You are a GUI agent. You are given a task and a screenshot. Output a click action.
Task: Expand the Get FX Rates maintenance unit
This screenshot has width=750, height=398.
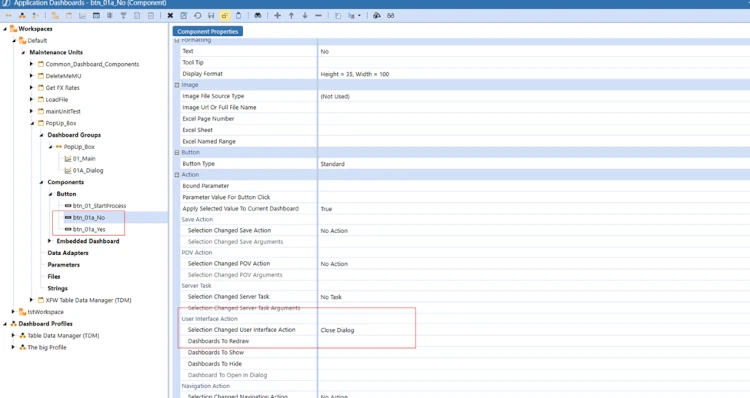[32, 88]
